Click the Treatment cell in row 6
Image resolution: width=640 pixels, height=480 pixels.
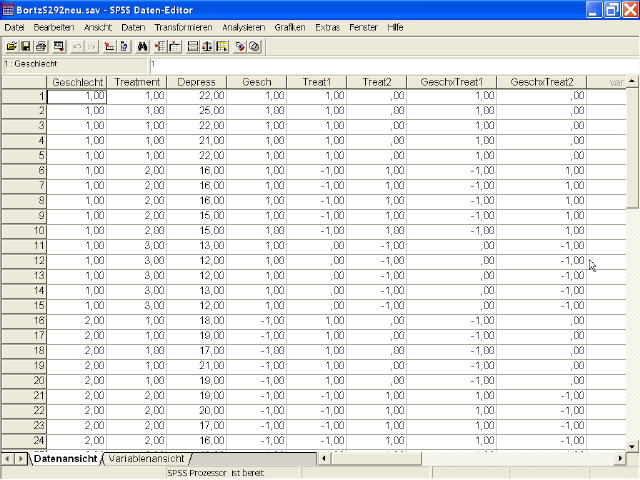click(135, 170)
